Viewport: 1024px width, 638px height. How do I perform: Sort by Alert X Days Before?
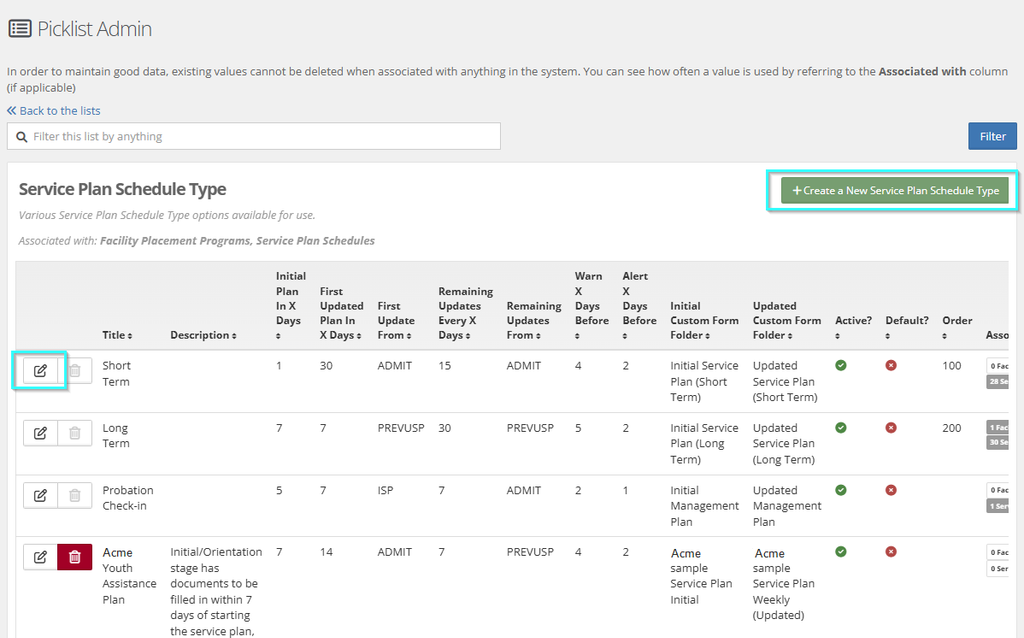(x=639, y=306)
